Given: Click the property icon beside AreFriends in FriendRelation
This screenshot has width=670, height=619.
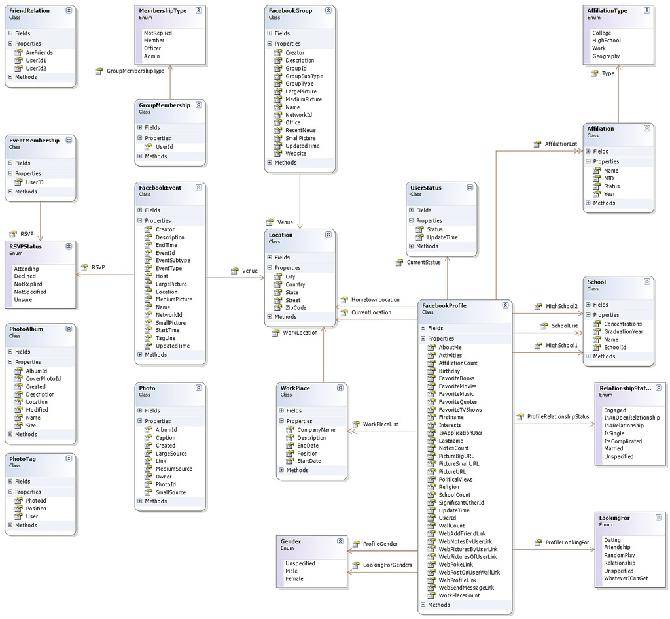Looking at the screenshot, I should (18, 53).
